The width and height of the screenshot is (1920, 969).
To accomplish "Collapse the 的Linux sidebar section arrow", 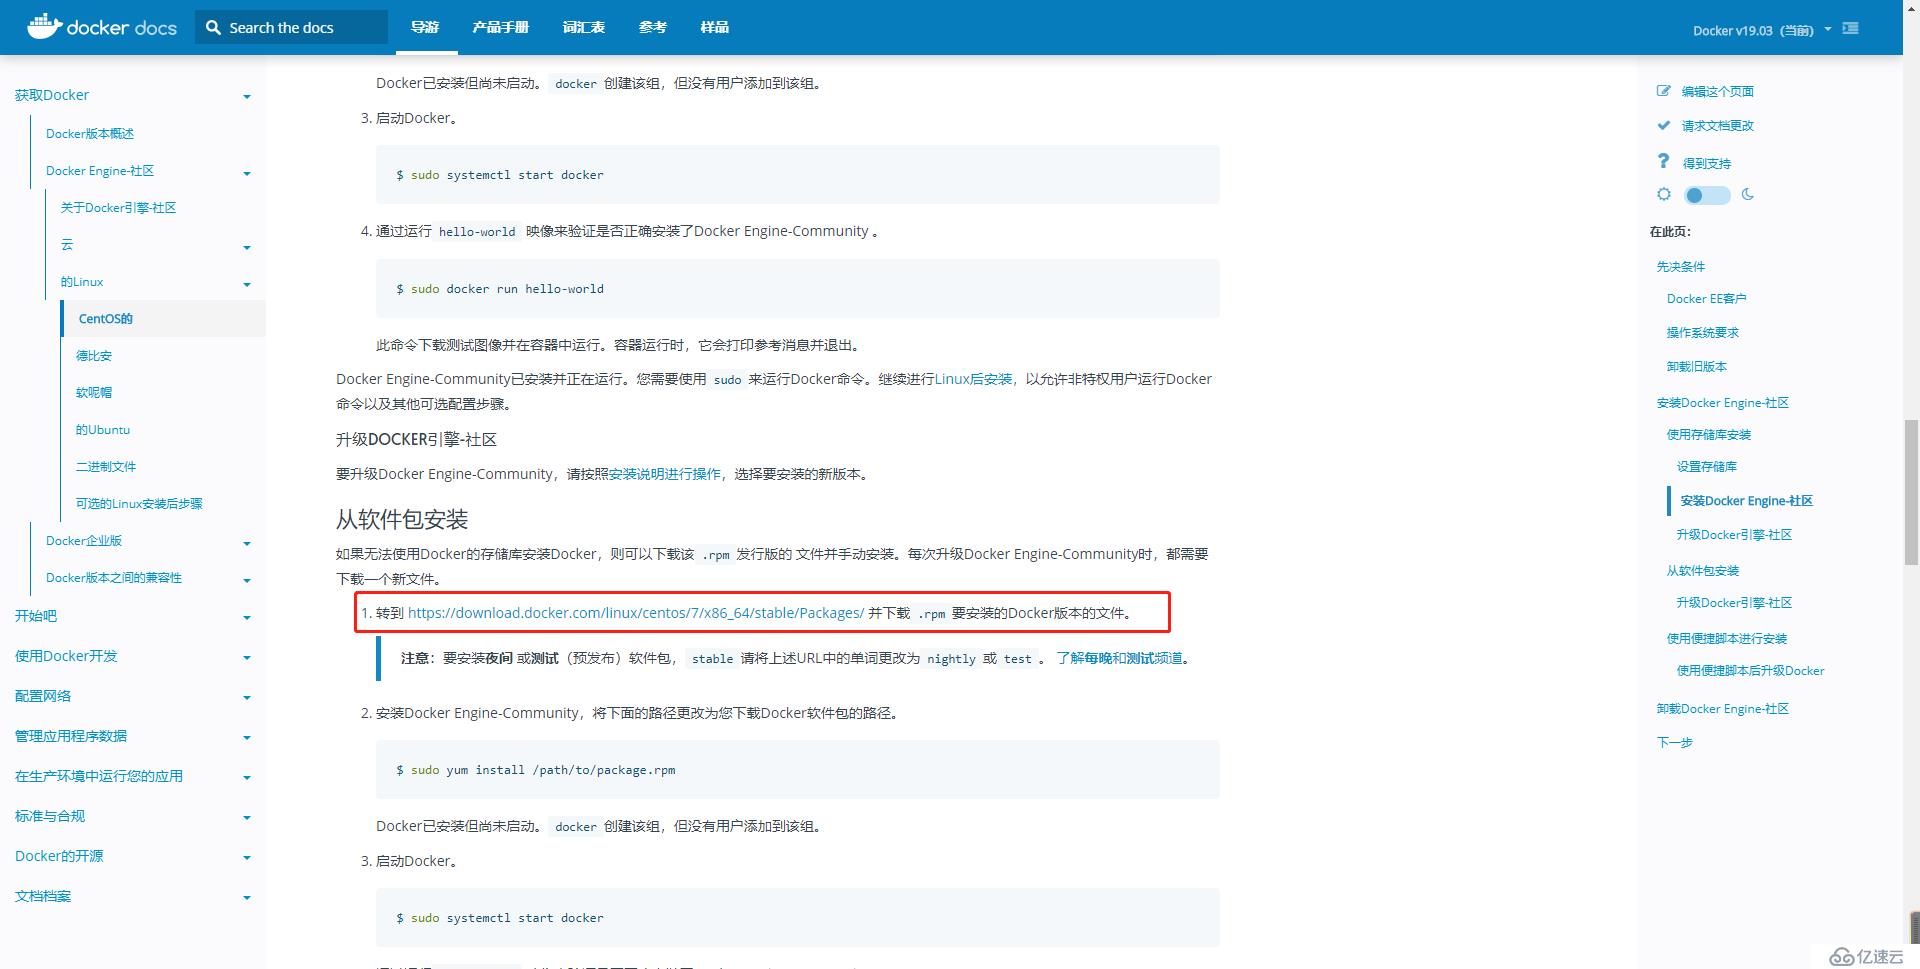I will click(x=247, y=284).
